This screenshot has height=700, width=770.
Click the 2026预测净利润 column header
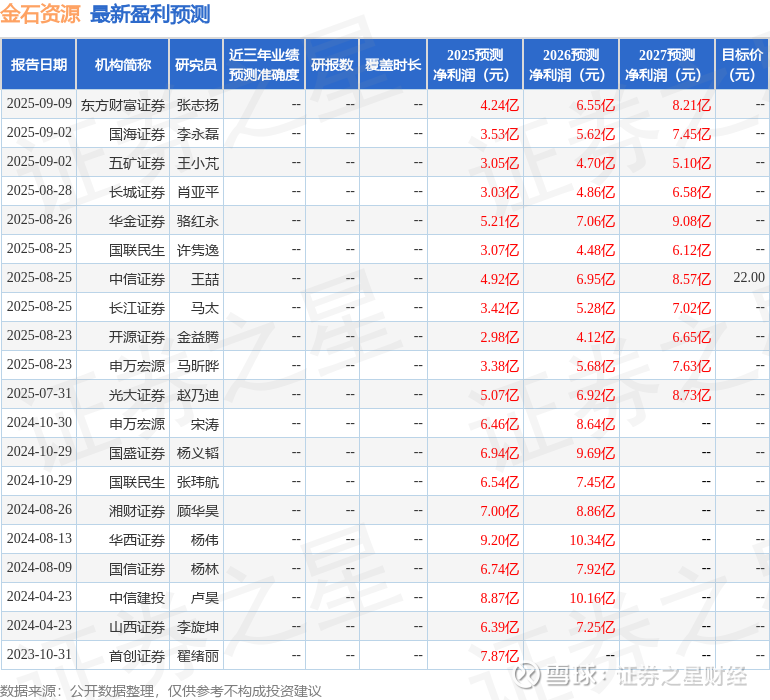click(571, 64)
